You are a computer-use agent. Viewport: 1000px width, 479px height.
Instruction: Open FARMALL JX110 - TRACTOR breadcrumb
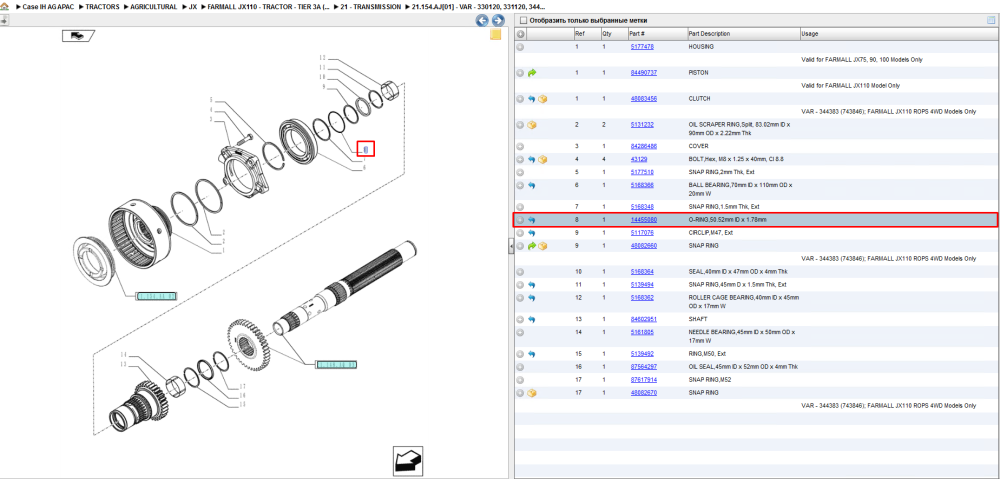coord(267,6)
